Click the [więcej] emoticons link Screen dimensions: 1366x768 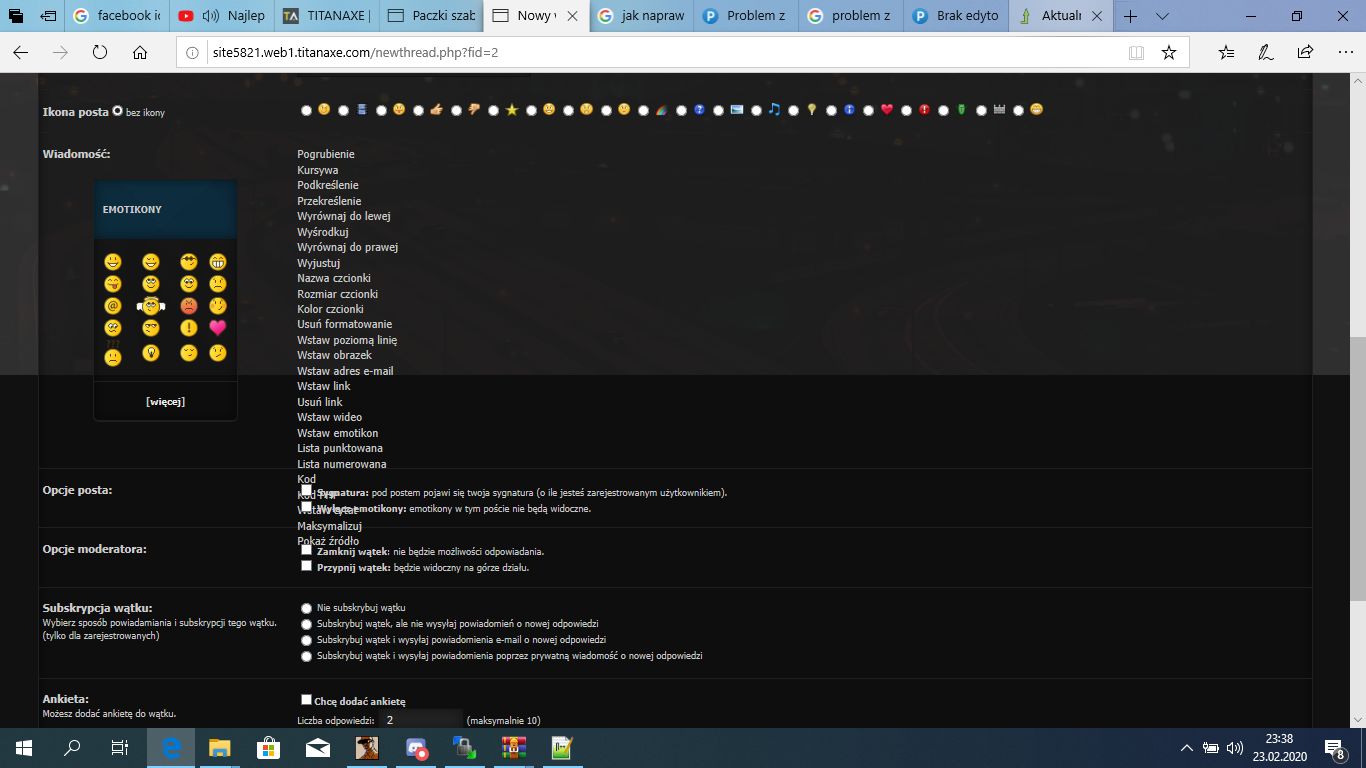tap(165, 402)
